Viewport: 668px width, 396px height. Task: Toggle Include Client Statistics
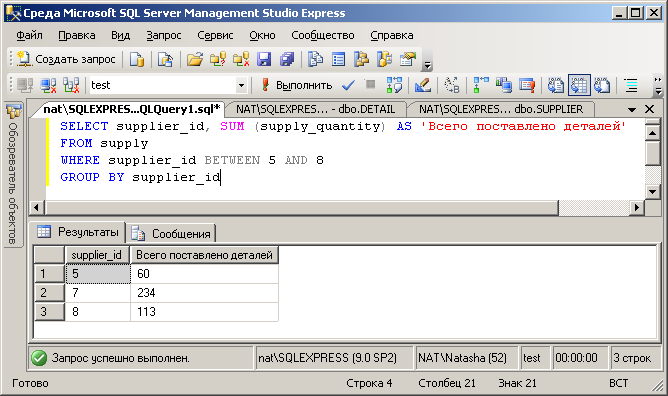pyautogui.click(x=504, y=85)
